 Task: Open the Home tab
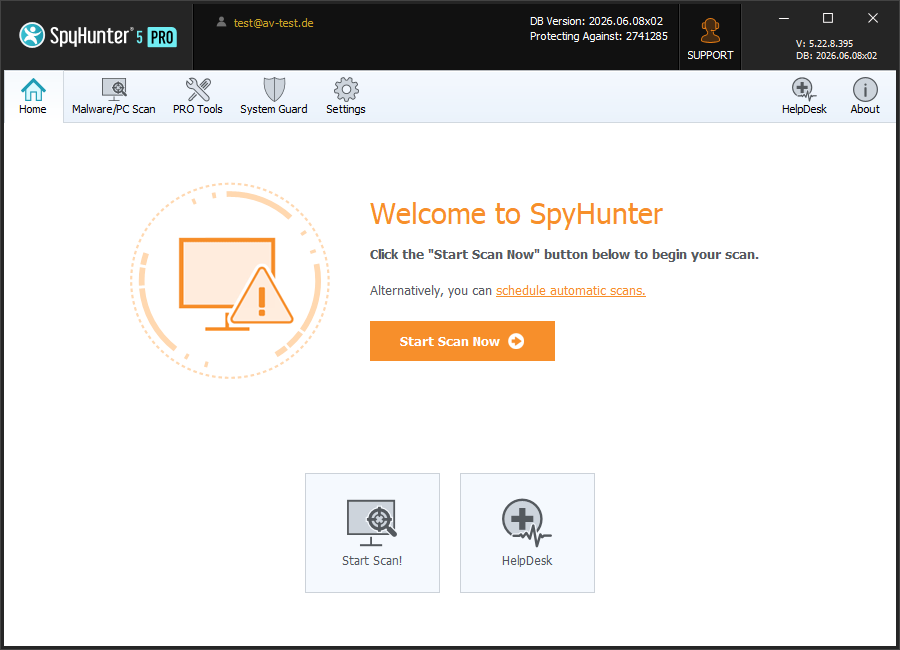[33, 96]
